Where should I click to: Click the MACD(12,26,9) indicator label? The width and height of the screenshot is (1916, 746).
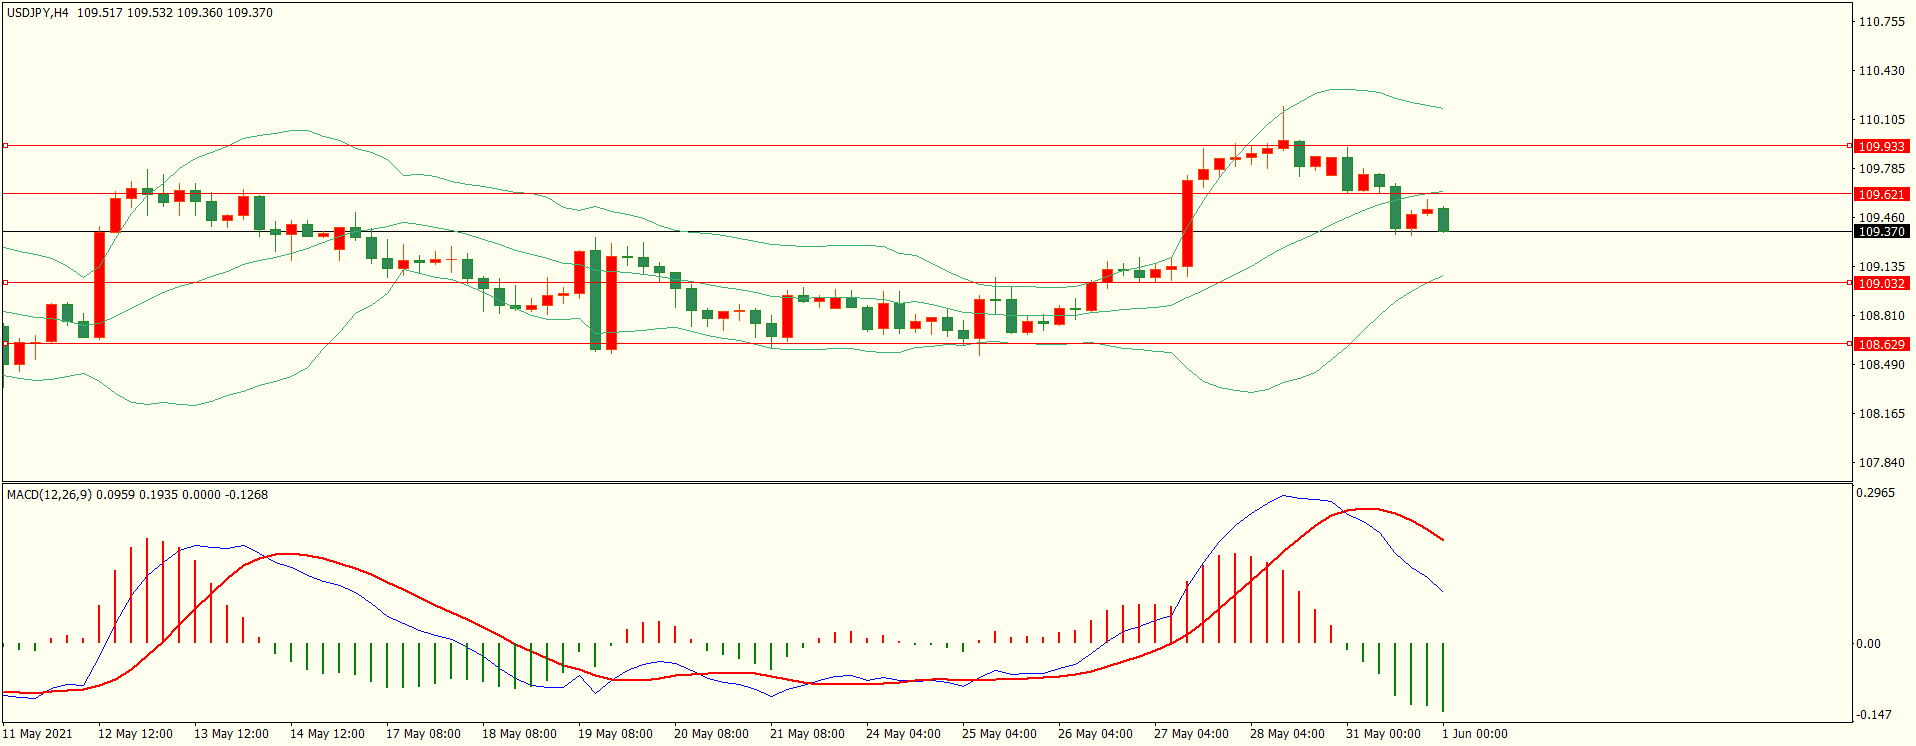tap(49, 494)
